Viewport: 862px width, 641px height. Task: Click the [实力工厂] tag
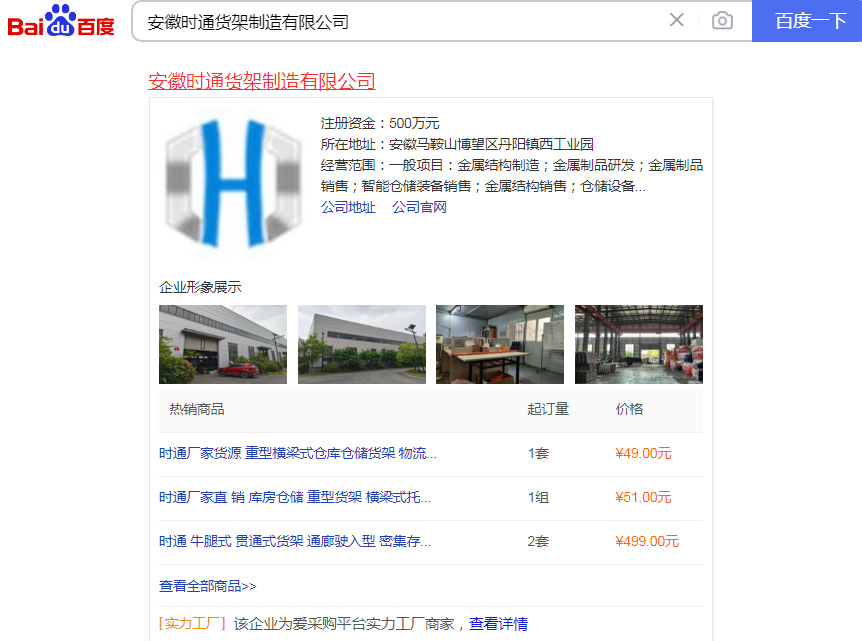pos(192,624)
